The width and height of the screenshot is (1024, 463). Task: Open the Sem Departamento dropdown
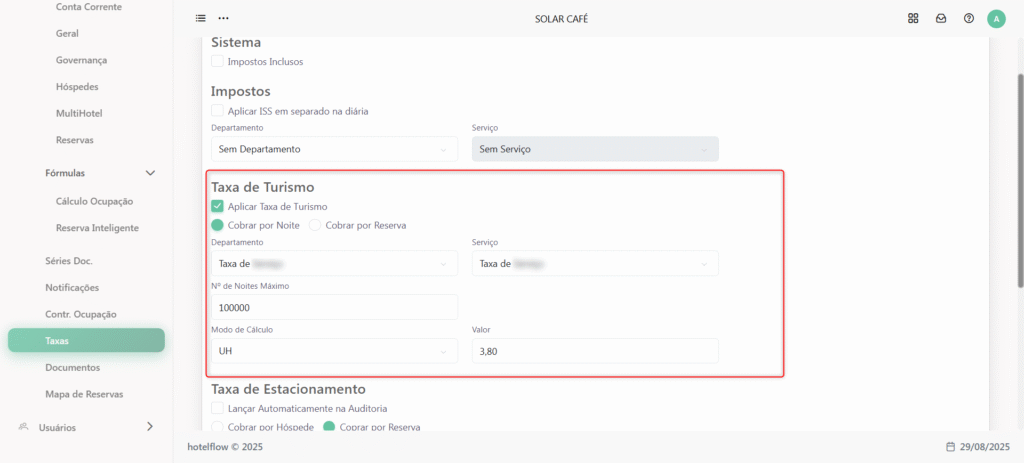[x=334, y=149]
